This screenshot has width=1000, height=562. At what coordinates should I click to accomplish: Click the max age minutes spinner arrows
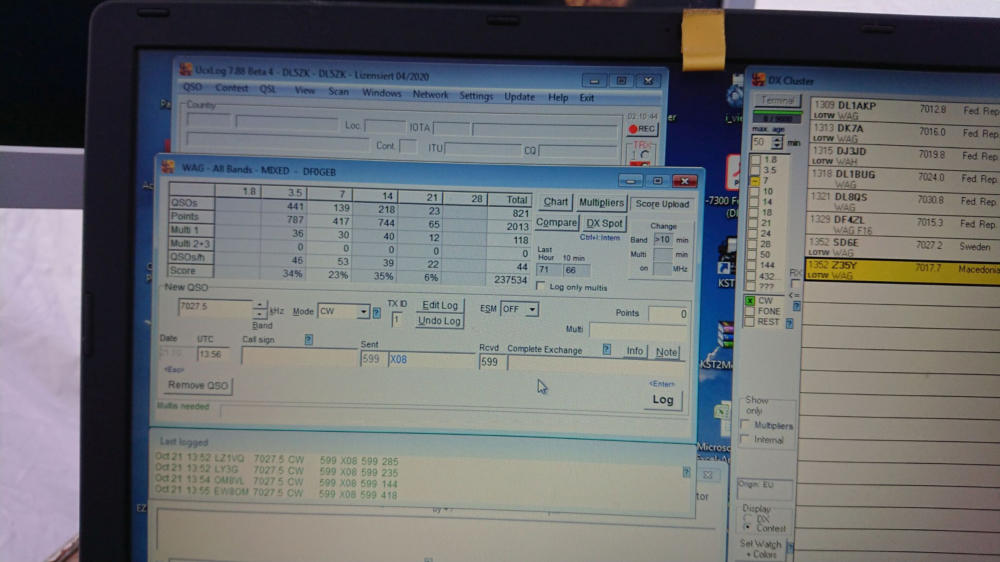(777, 143)
